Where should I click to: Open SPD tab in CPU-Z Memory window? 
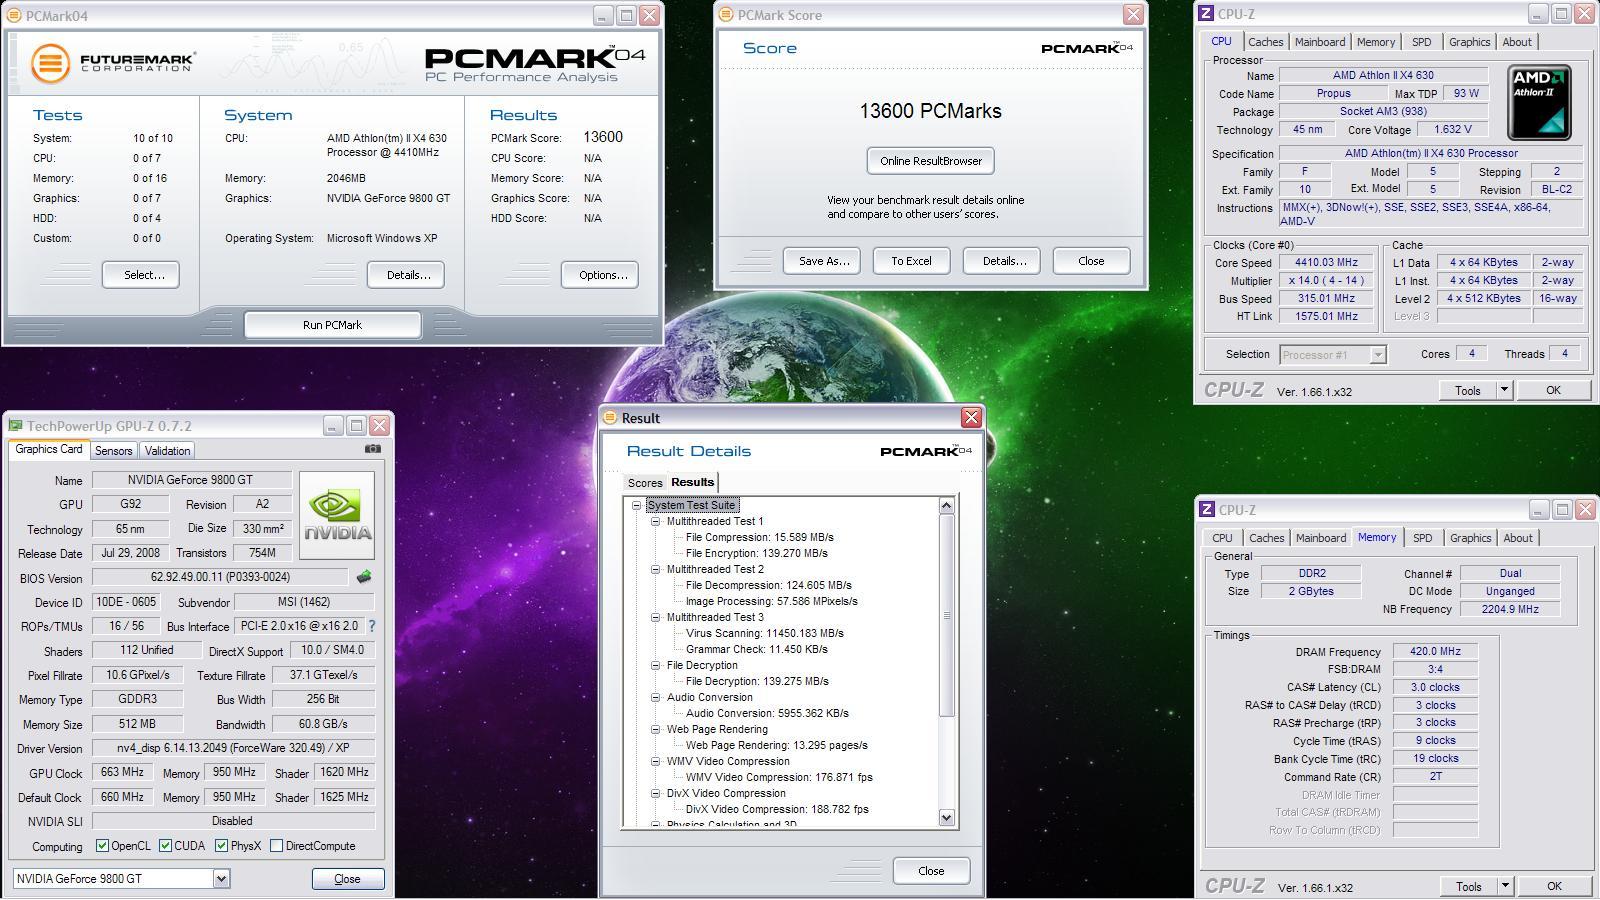point(1422,538)
